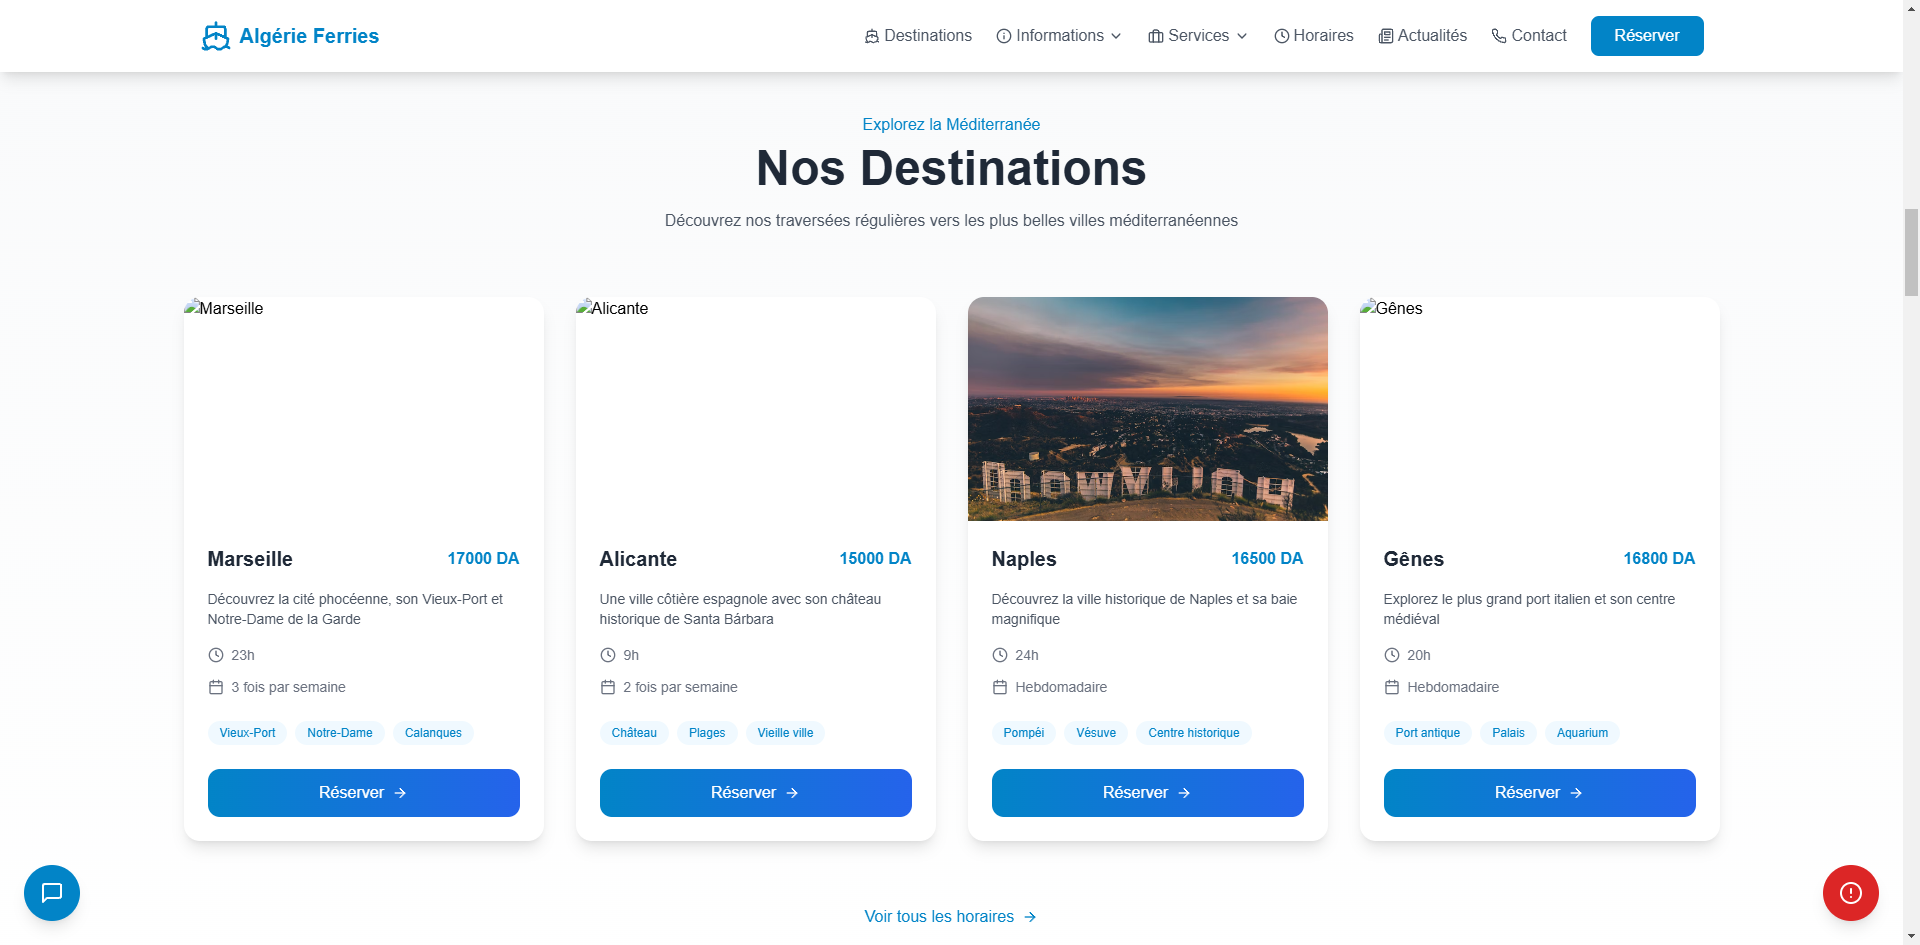Select the Pompéi tag
The width and height of the screenshot is (1920, 945).
[x=1024, y=733]
